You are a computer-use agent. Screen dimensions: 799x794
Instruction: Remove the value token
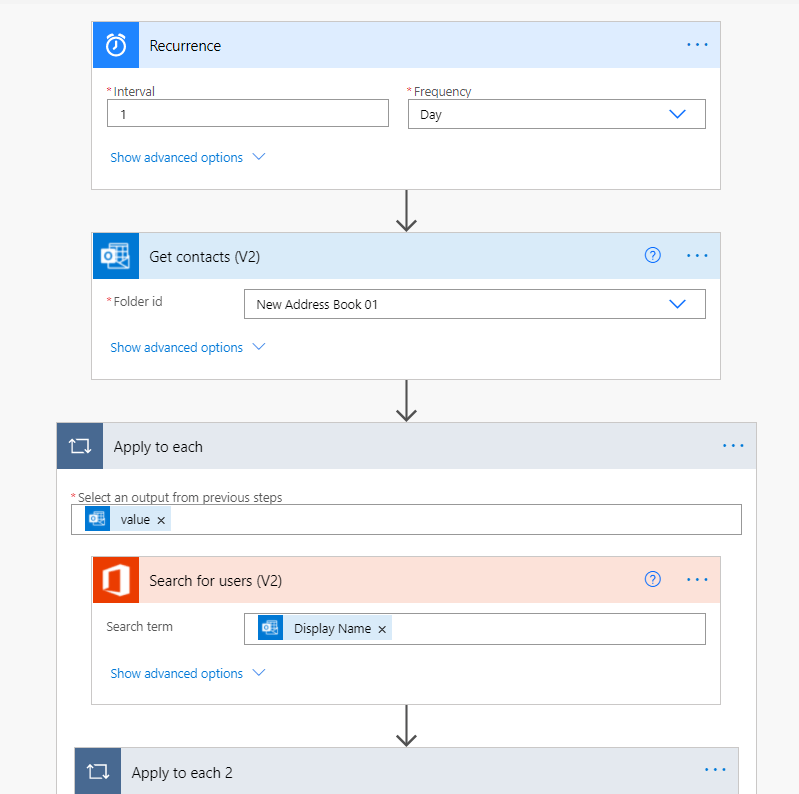click(161, 520)
